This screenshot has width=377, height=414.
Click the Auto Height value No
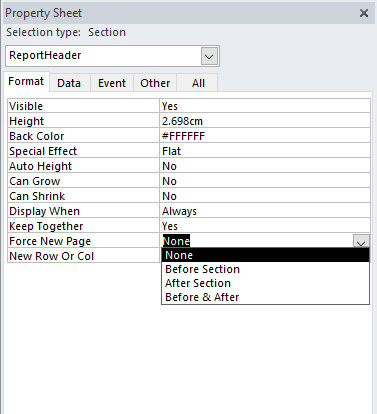click(265, 166)
